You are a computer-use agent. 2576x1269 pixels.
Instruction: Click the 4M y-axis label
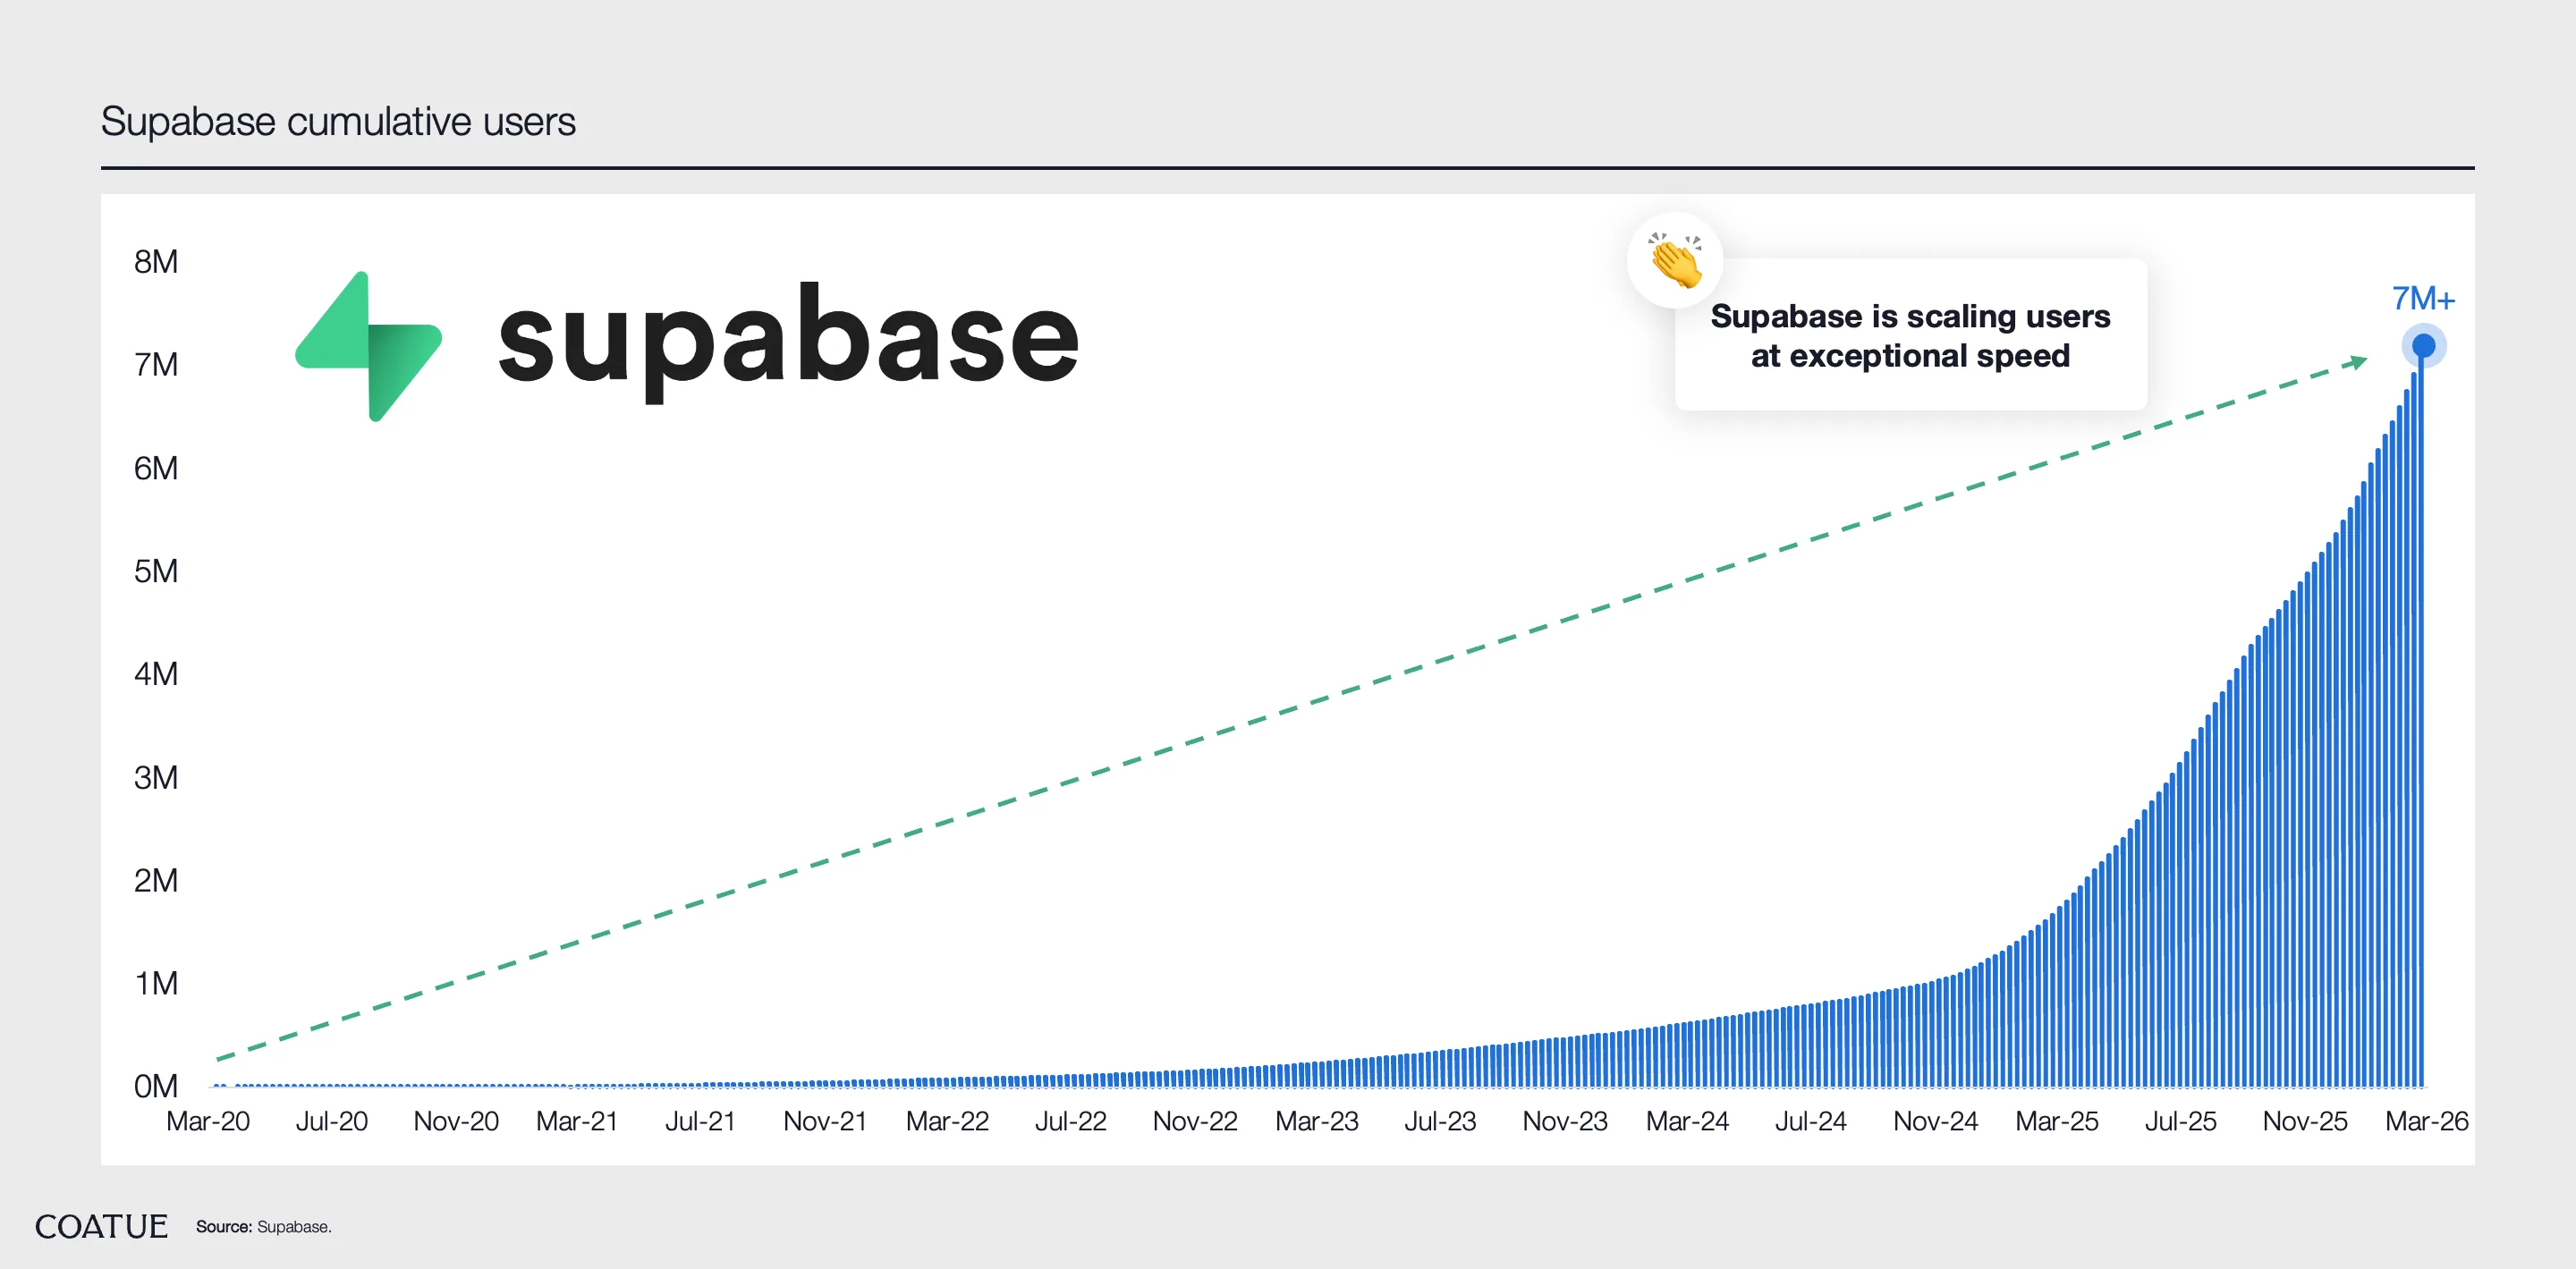point(156,674)
